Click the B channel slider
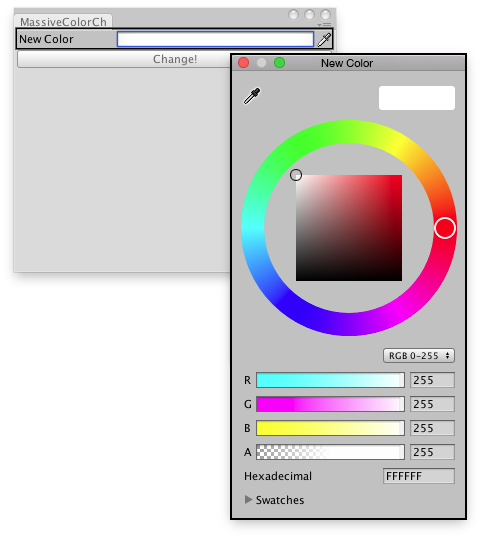 330,428
